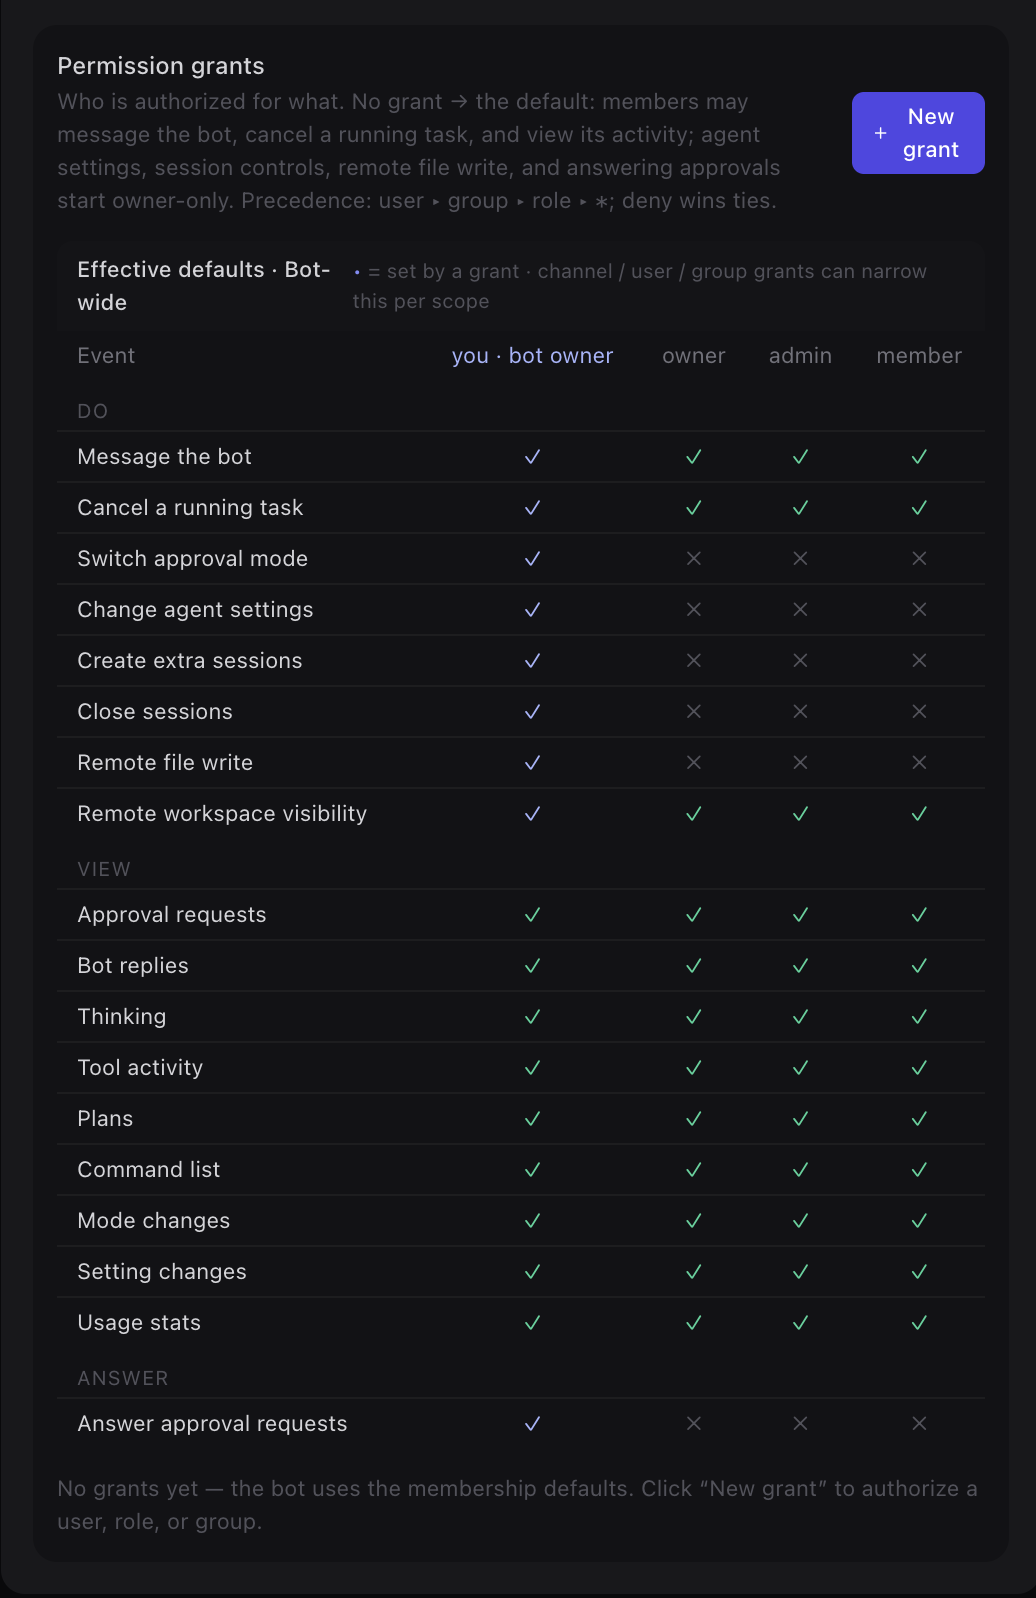Click the DO section label
Viewport: 1036px width, 1598px height.
[93, 411]
